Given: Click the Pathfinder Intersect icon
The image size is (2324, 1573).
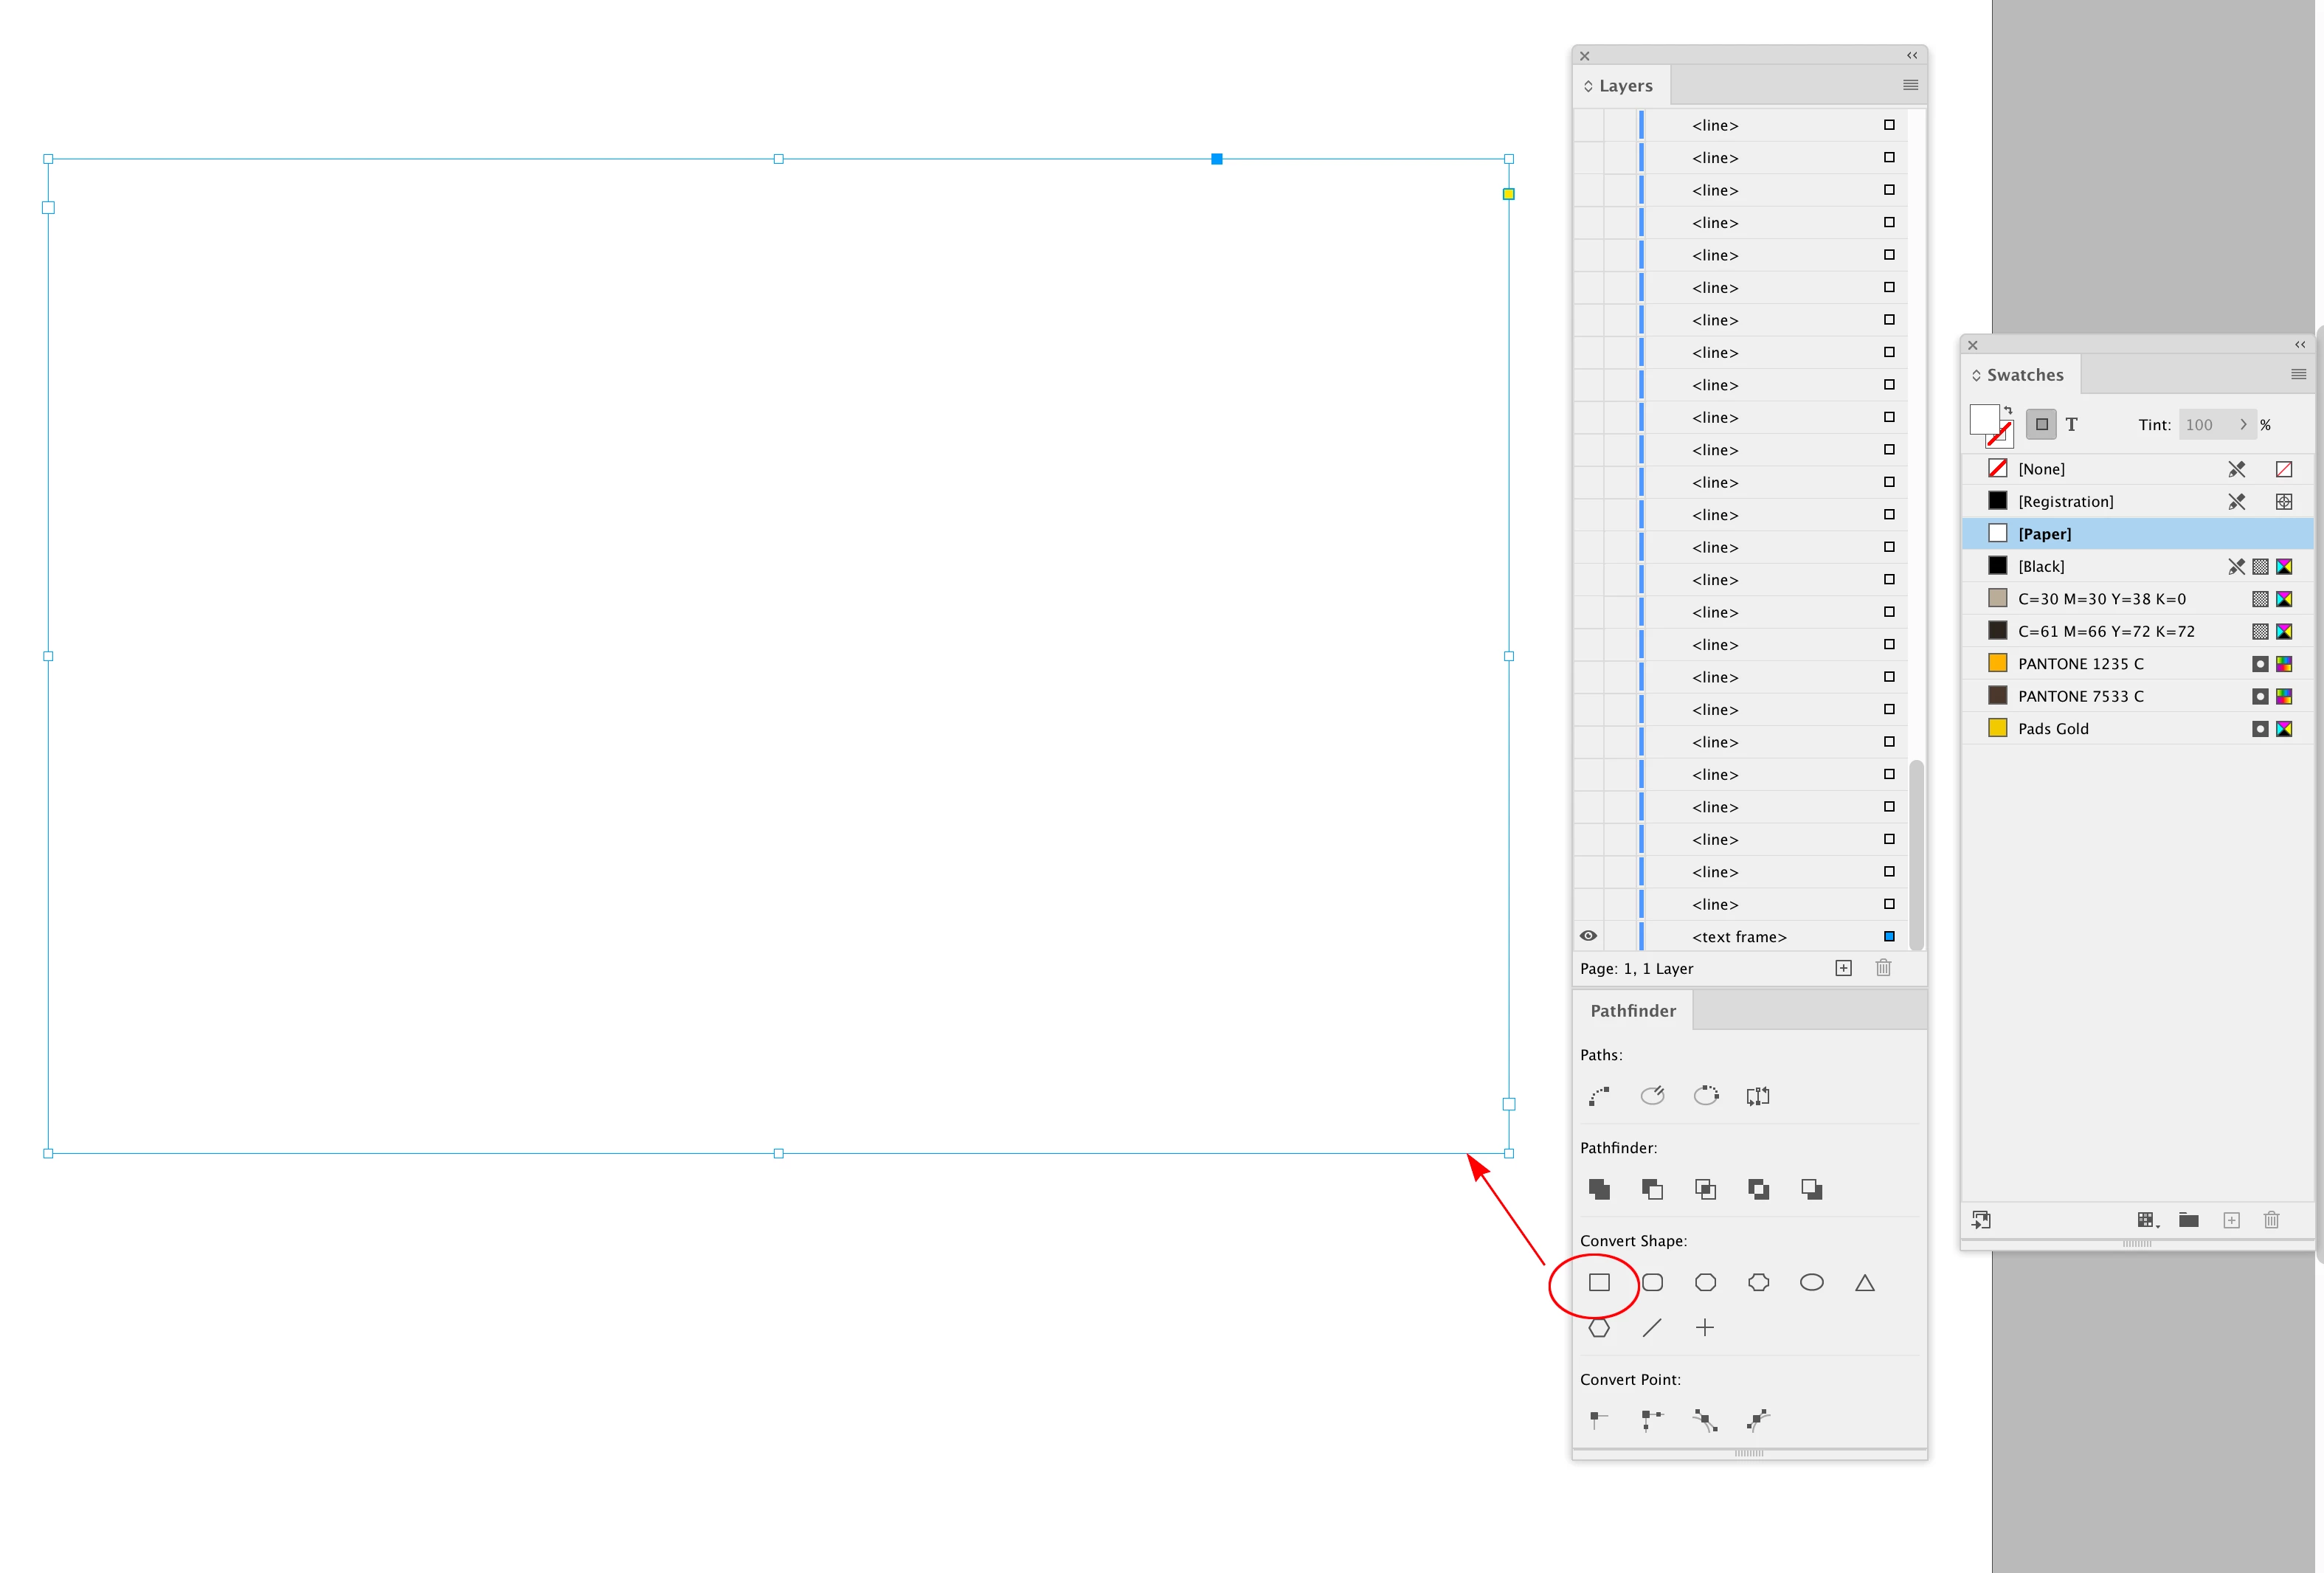Looking at the screenshot, I should (x=1705, y=1189).
